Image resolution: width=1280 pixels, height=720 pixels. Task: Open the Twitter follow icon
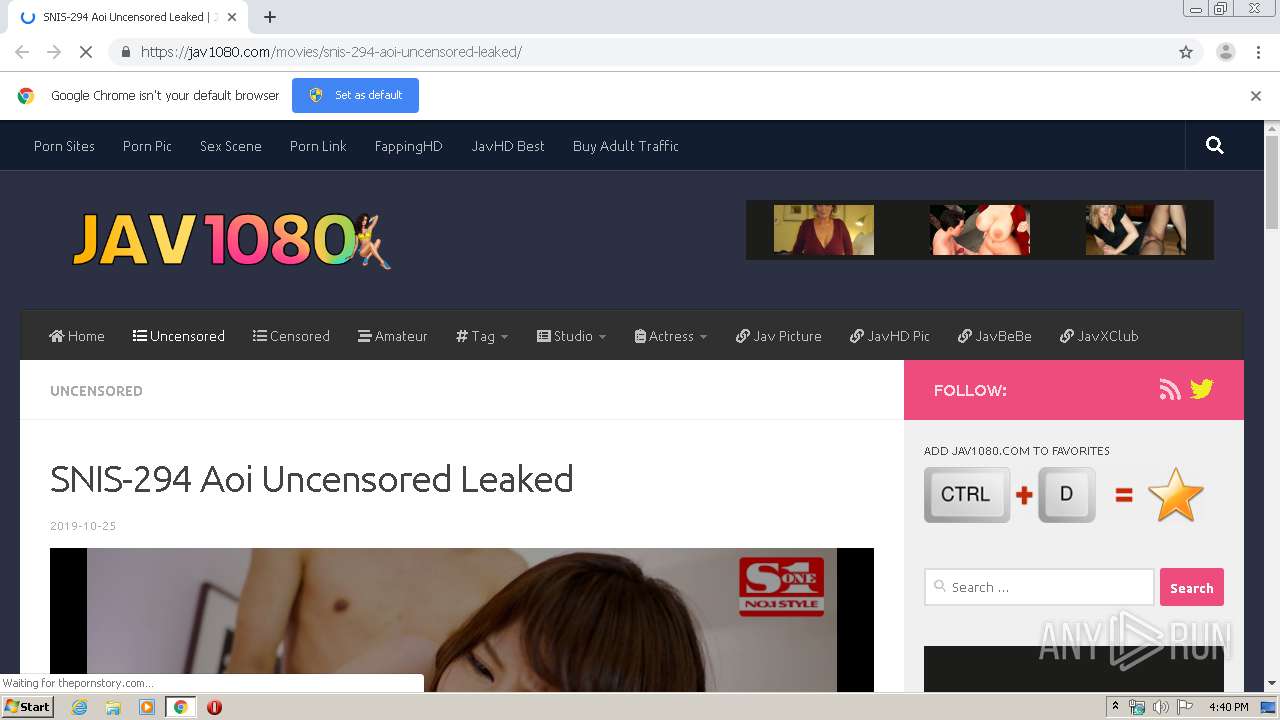coord(1202,389)
